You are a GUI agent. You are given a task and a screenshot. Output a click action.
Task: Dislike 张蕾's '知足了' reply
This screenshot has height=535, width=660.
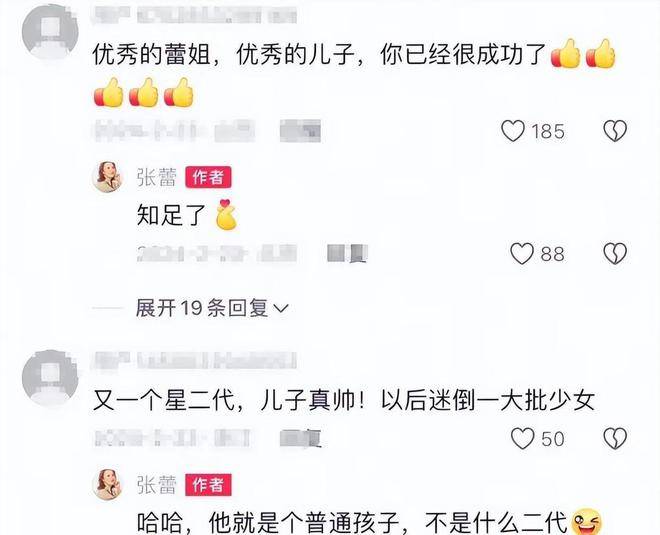pyautogui.click(x=615, y=253)
